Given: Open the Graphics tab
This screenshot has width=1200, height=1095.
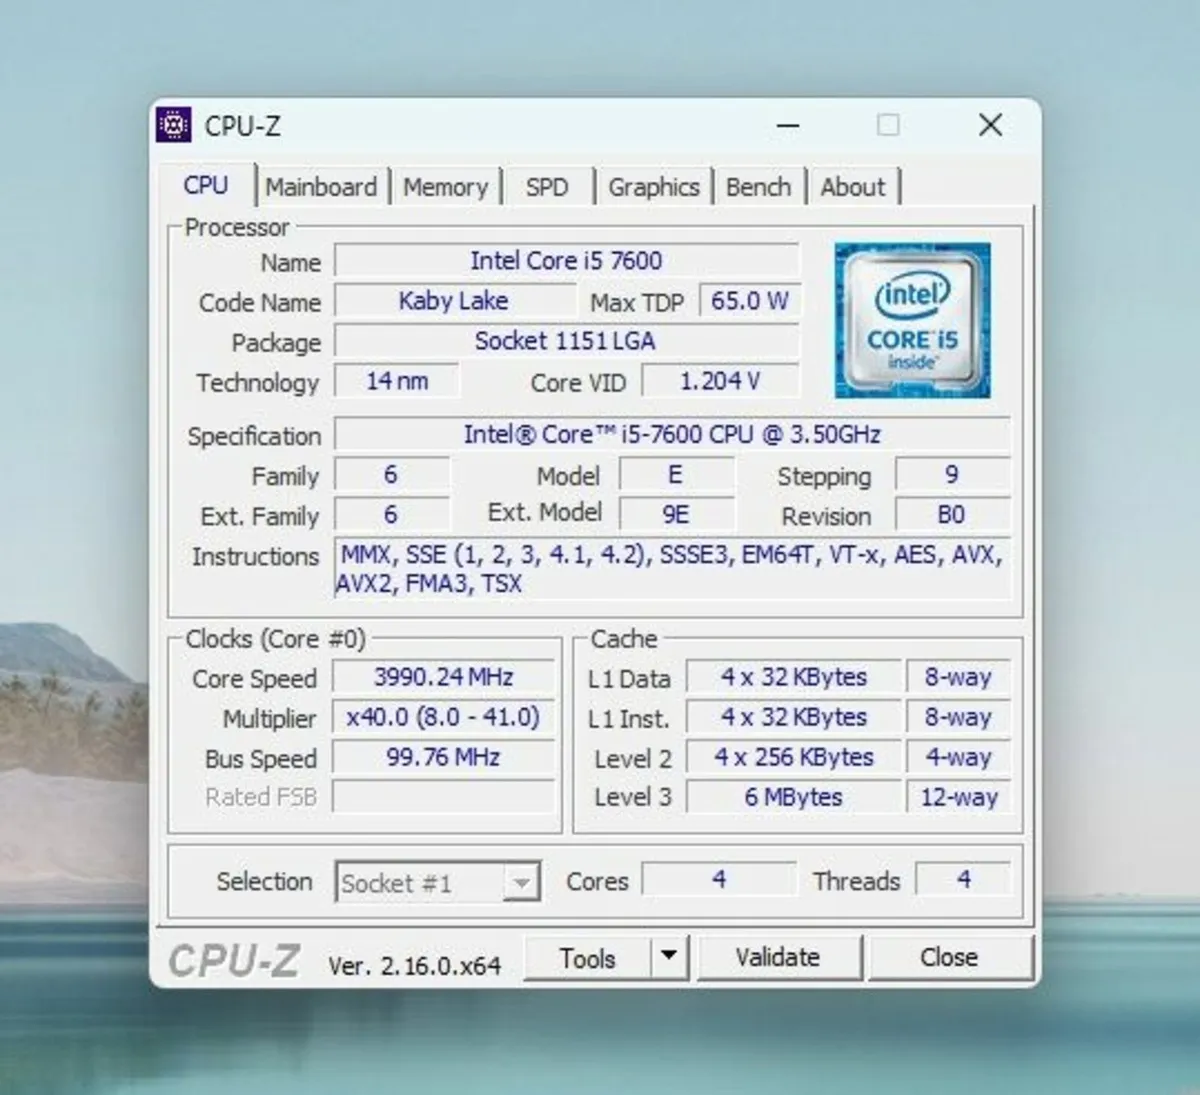Looking at the screenshot, I should pos(654,187).
